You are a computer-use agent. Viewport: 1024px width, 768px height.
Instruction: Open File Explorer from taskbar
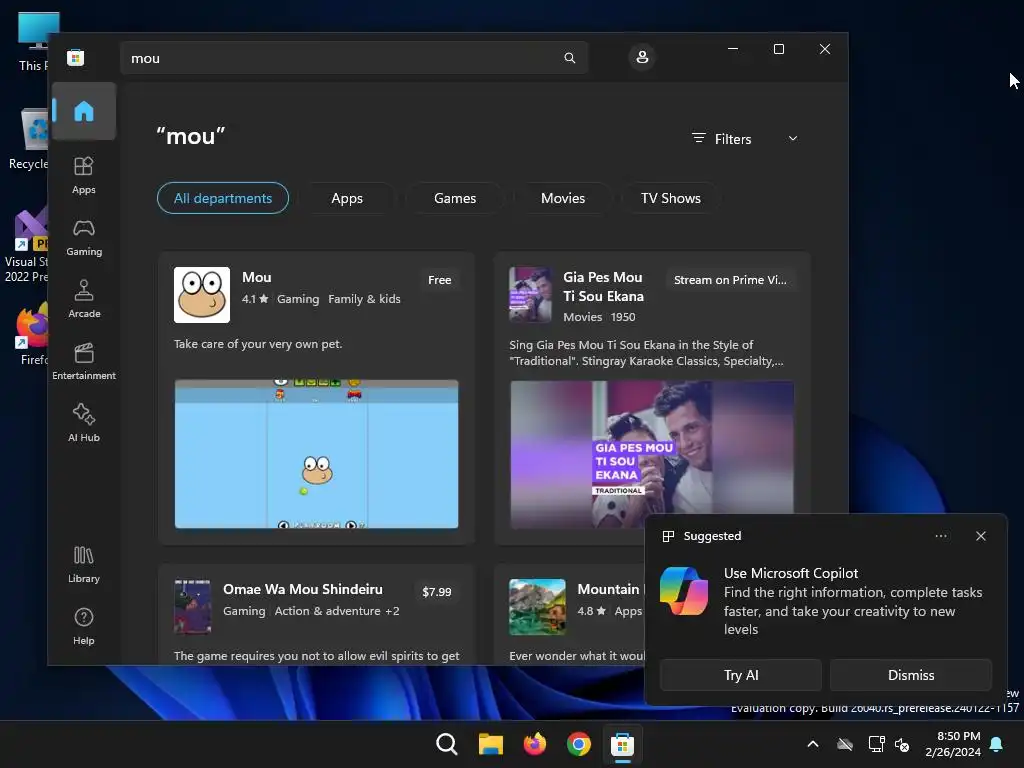pyautogui.click(x=490, y=744)
